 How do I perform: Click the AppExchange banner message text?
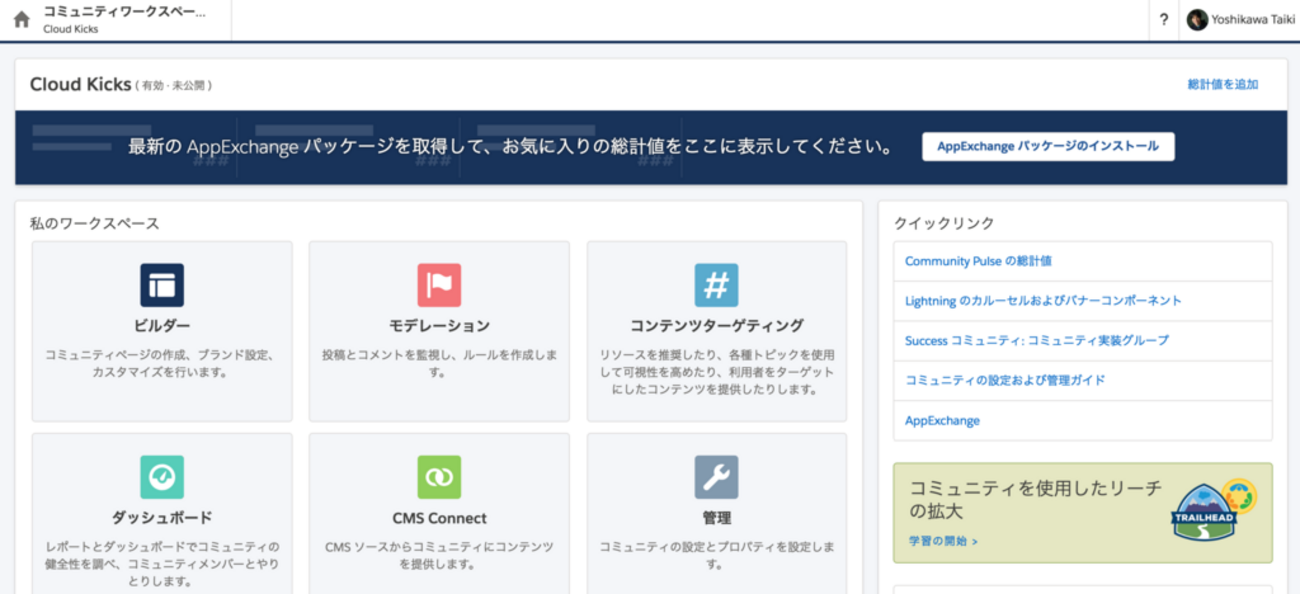coord(511,147)
